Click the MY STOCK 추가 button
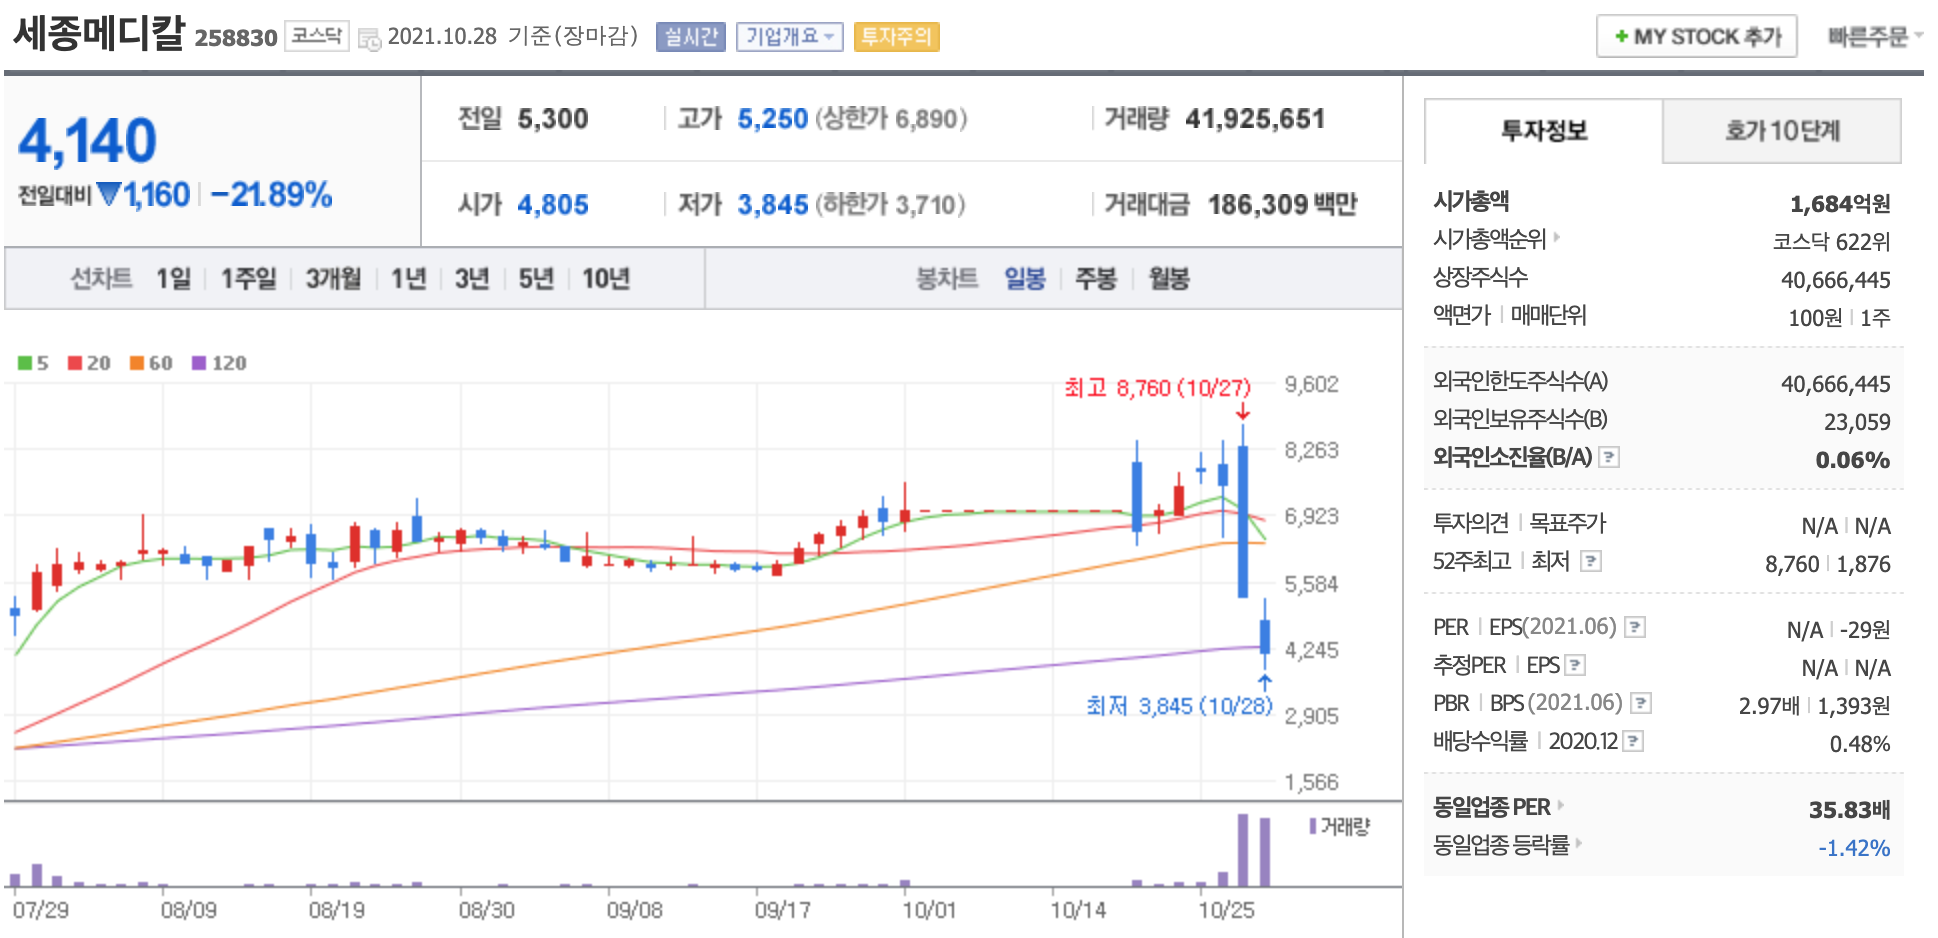 tap(1697, 36)
